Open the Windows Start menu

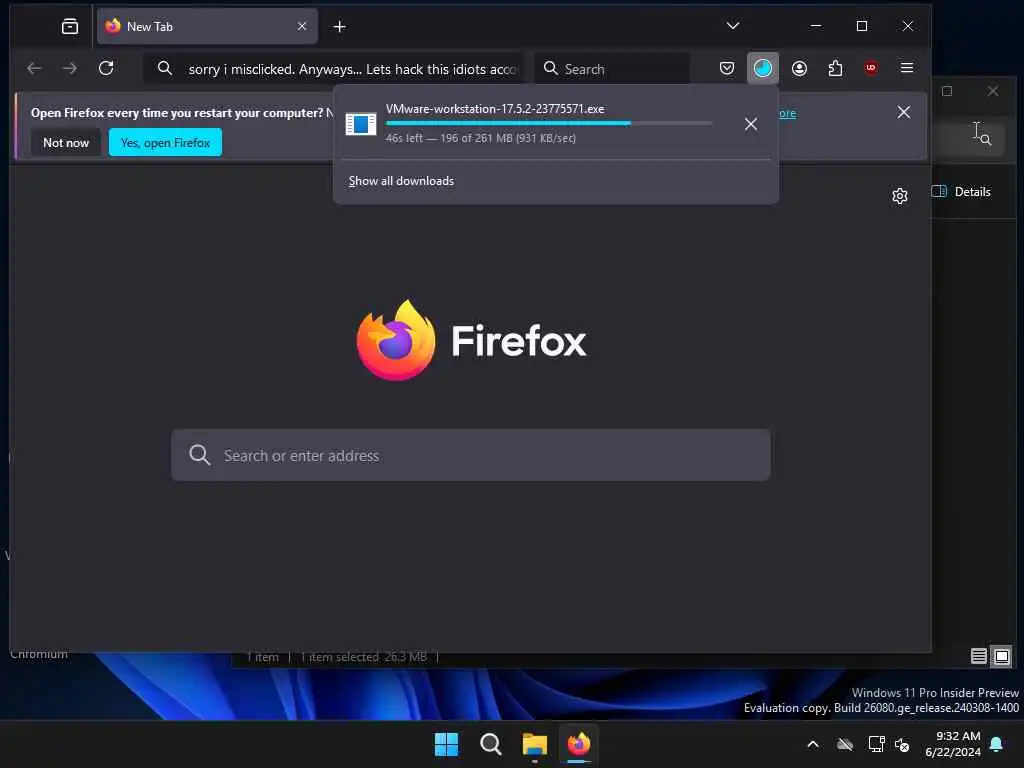tap(447, 744)
